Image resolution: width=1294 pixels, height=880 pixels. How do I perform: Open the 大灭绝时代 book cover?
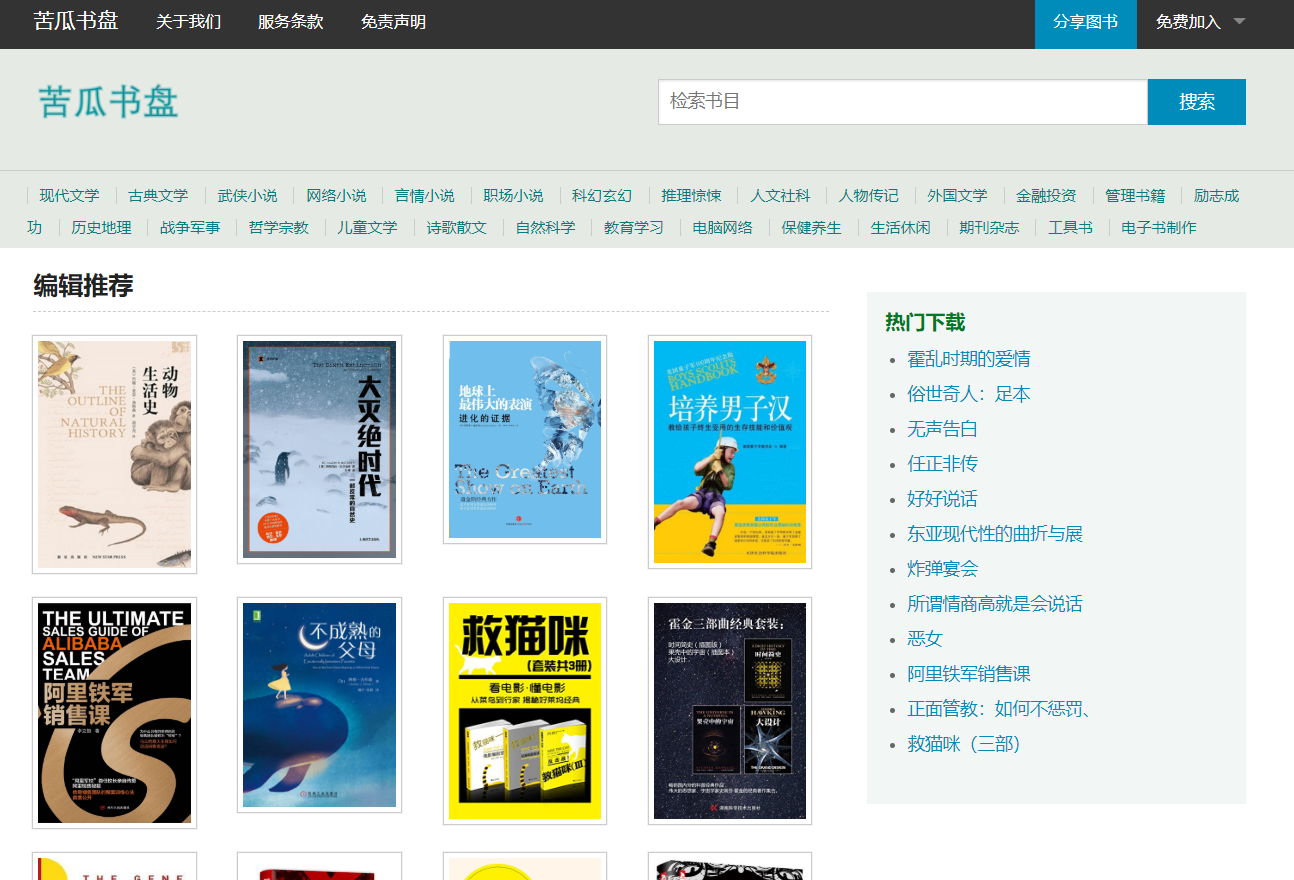tap(319, 449)
